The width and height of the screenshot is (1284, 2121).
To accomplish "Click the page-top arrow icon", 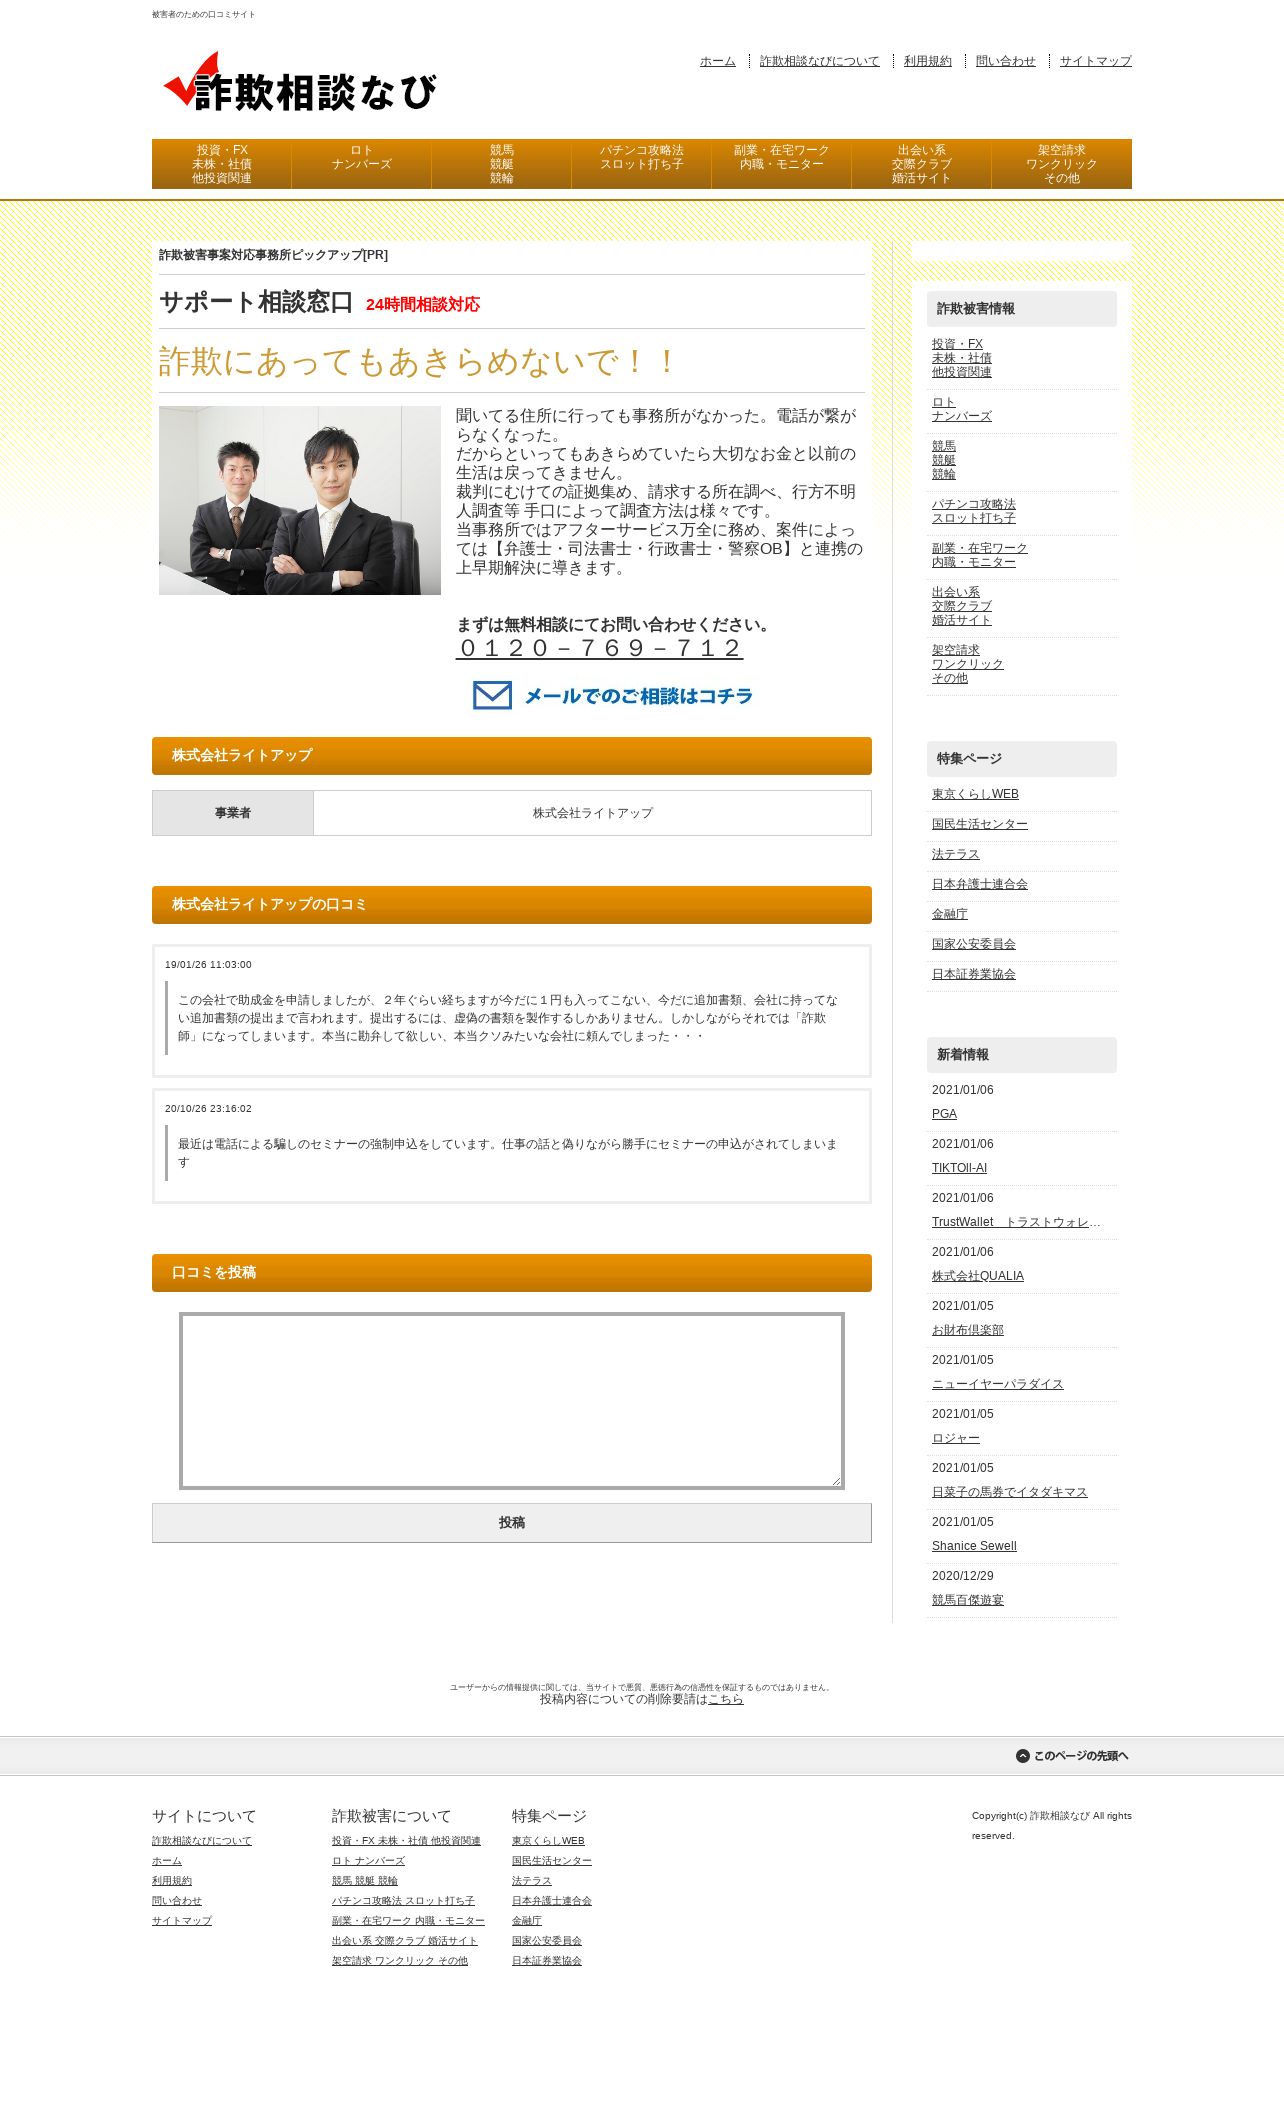I will tap(1023, 1756).
